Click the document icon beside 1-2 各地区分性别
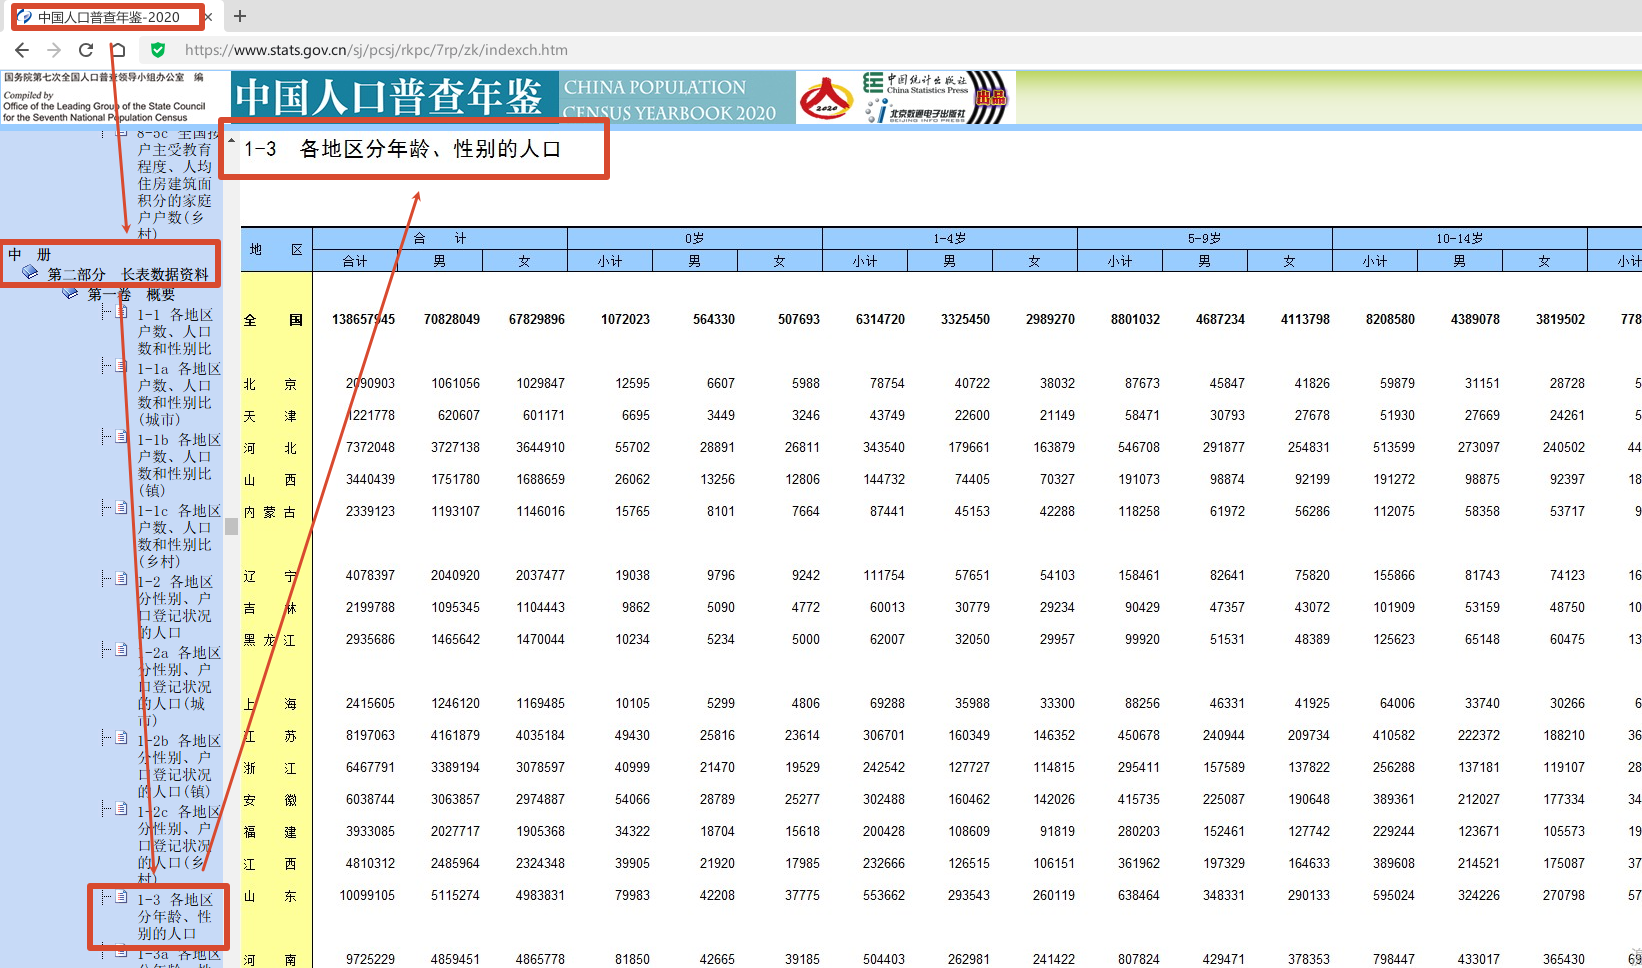The width and height of the screenshot is (1642, 968). click(121, 579)
